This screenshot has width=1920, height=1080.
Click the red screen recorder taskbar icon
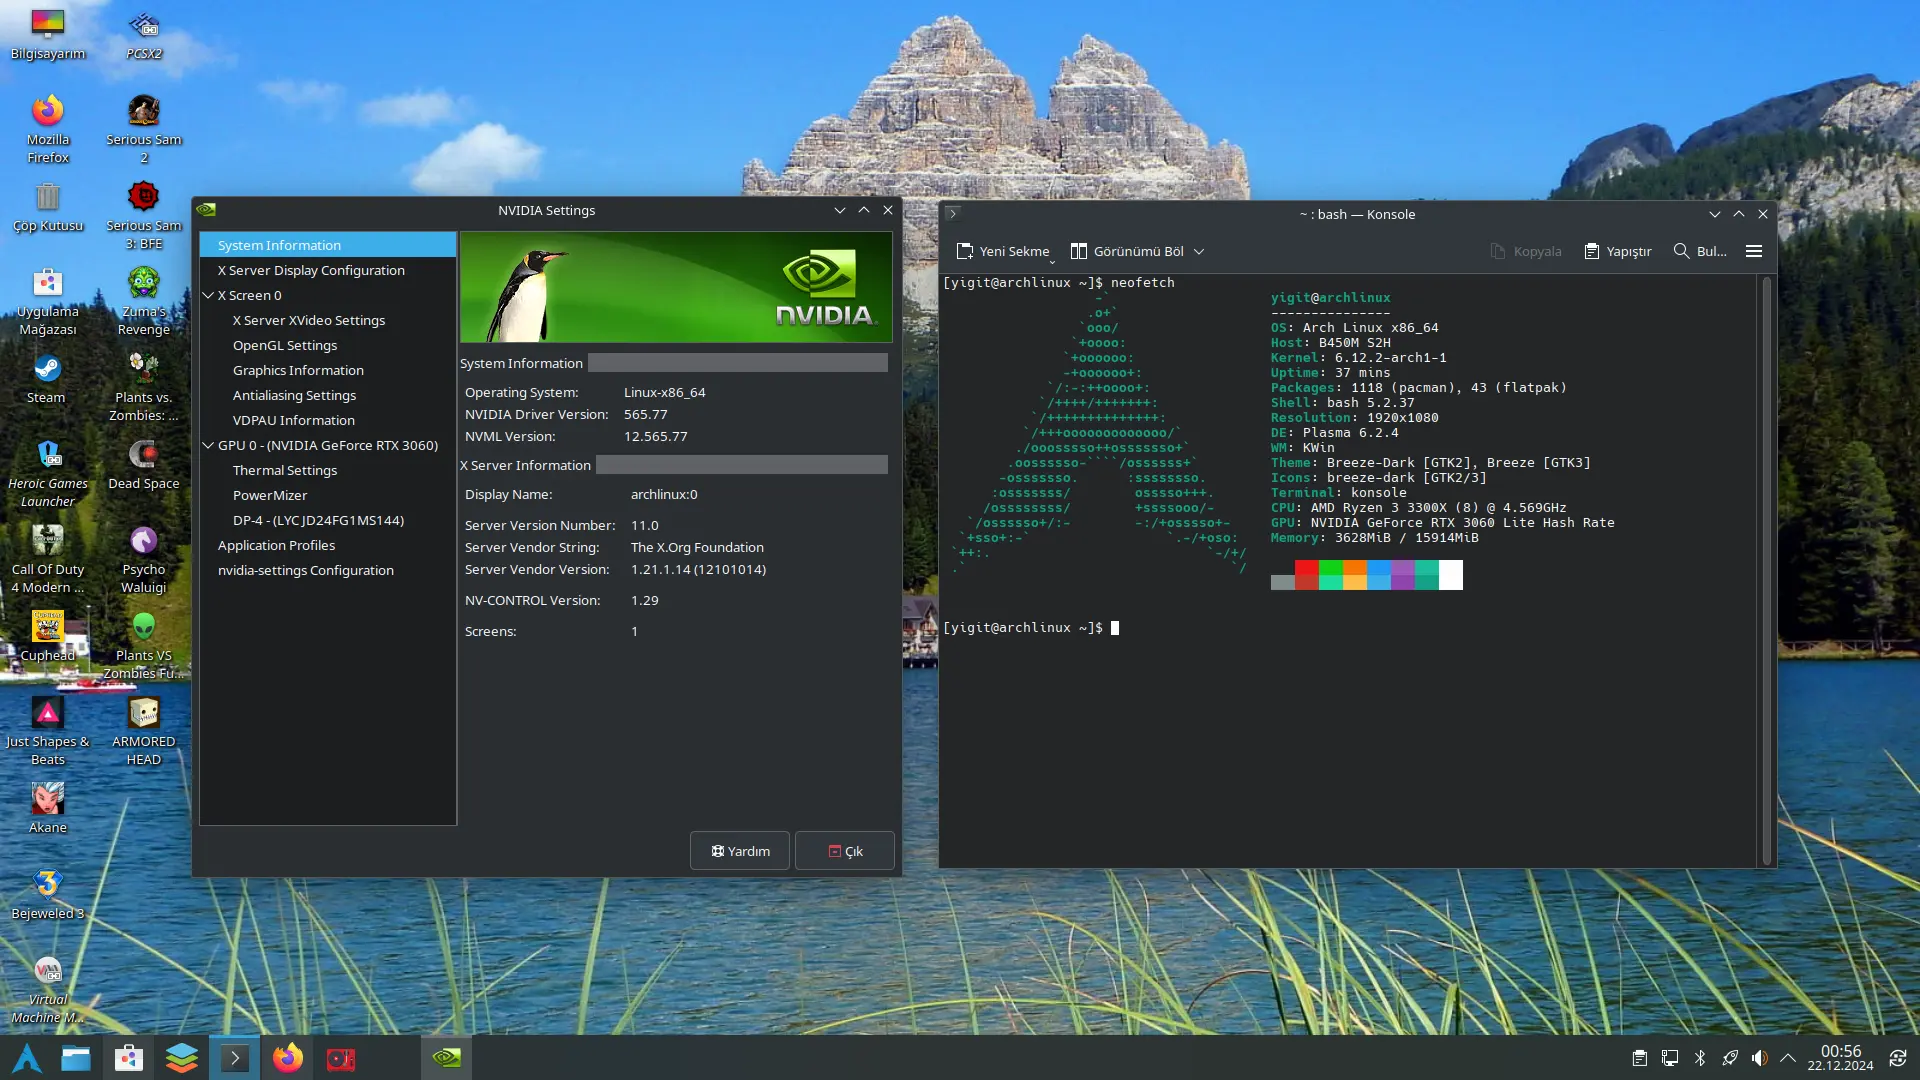(x=341, y=1058)
